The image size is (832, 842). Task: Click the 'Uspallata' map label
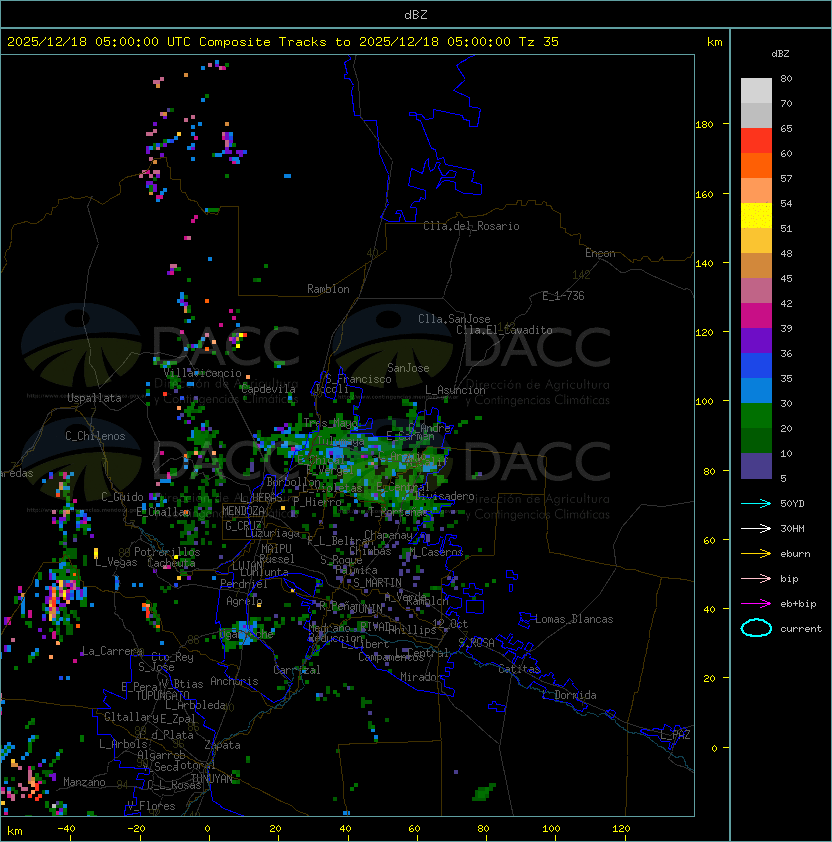coord(94,398)
